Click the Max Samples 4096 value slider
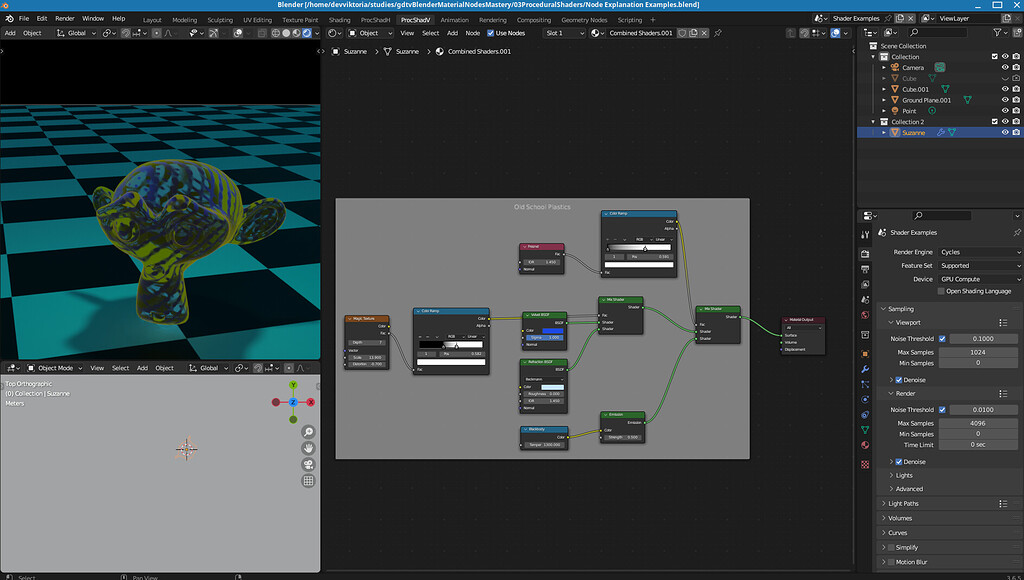Screen dimensions: 1024x580 tap(978, 422)
